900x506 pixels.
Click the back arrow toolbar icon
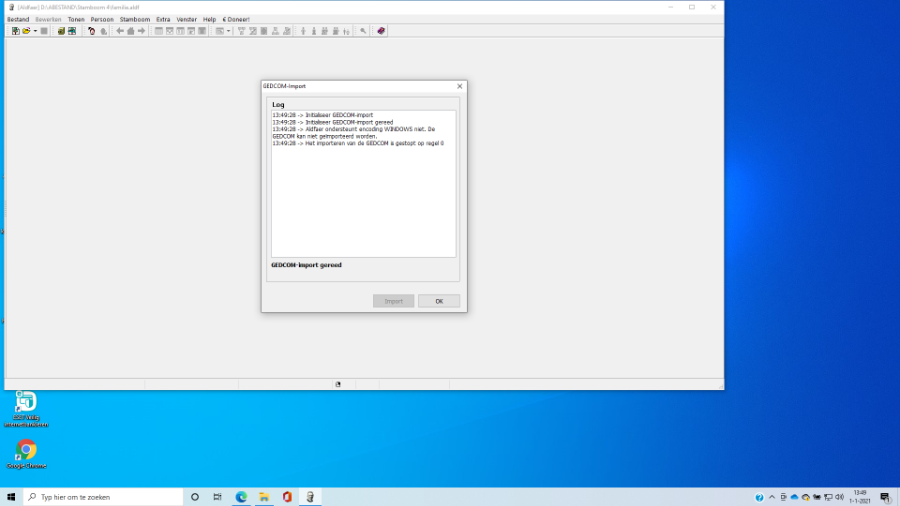120,31
